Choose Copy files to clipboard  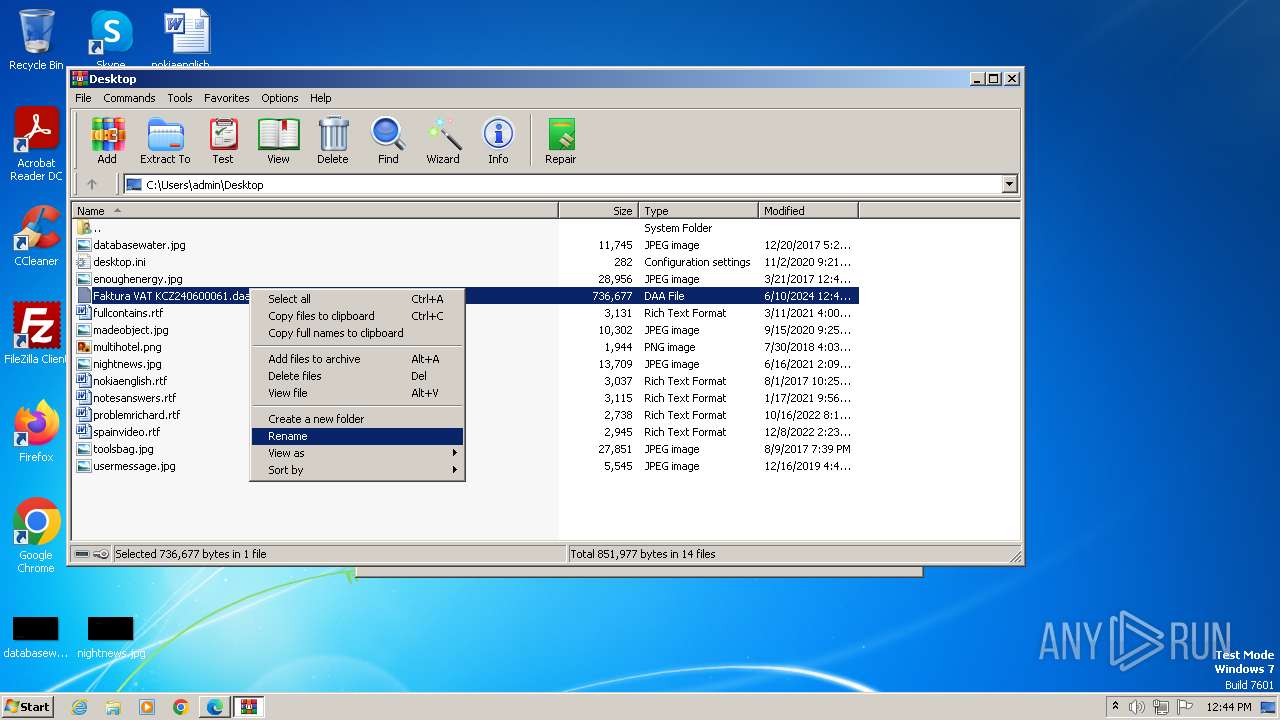pos(357,316)
